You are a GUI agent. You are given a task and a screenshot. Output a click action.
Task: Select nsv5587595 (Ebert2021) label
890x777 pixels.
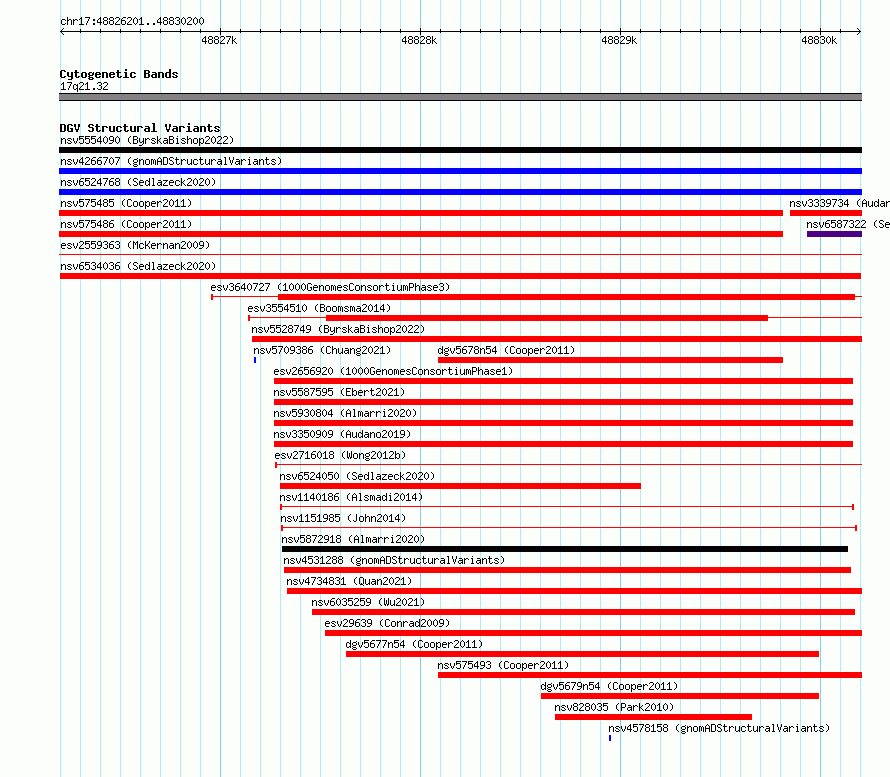[339, 392]
